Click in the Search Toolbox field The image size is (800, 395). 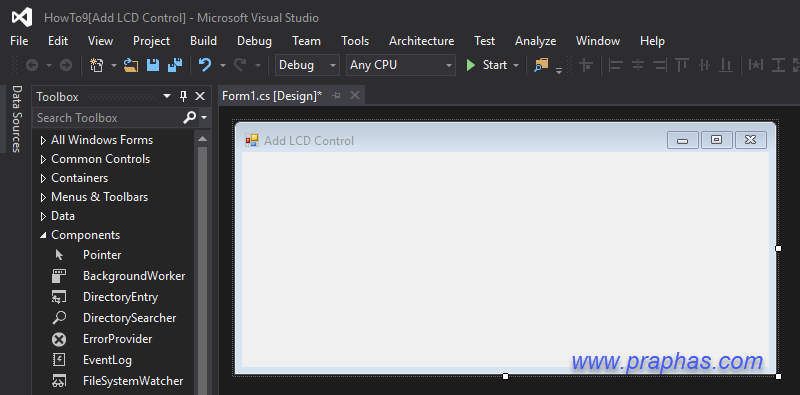(x=108, y=118)
